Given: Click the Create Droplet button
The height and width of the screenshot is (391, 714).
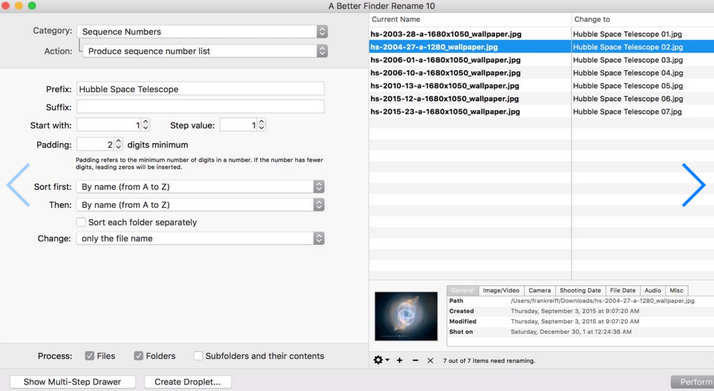Looking at the screenshot, I should pyautogui.click(x=188, y=382).
